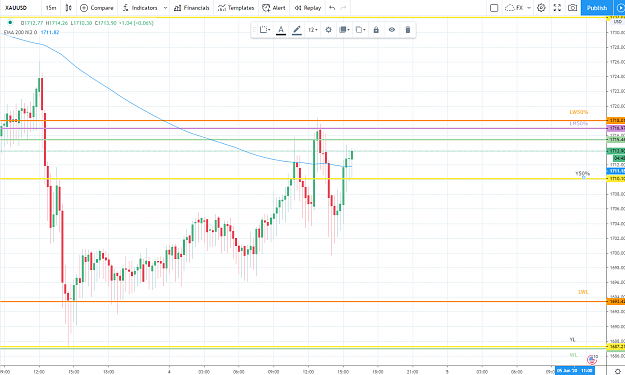Select the LW50% orange line label
Viewport: 625px width, 375px height.
point(578,112)
